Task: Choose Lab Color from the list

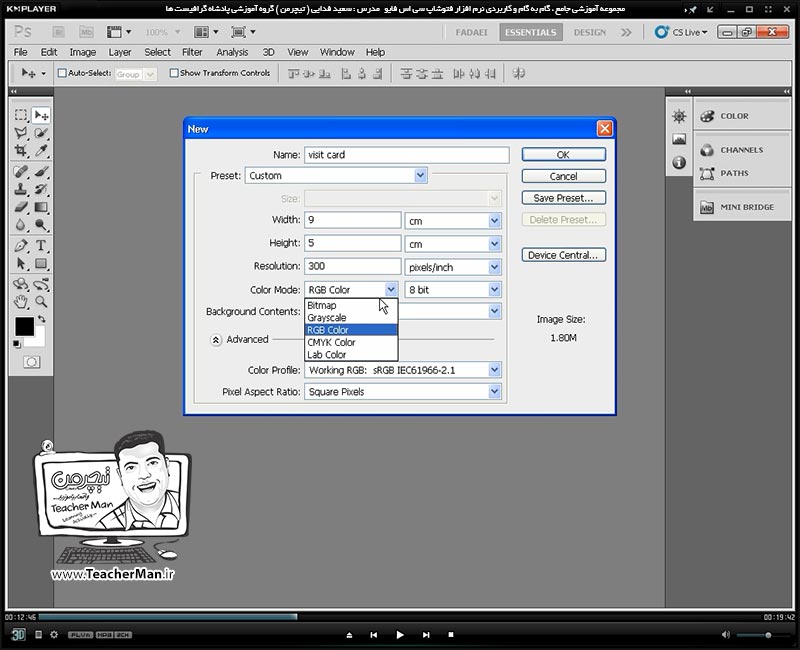Action: coord(351,355)
